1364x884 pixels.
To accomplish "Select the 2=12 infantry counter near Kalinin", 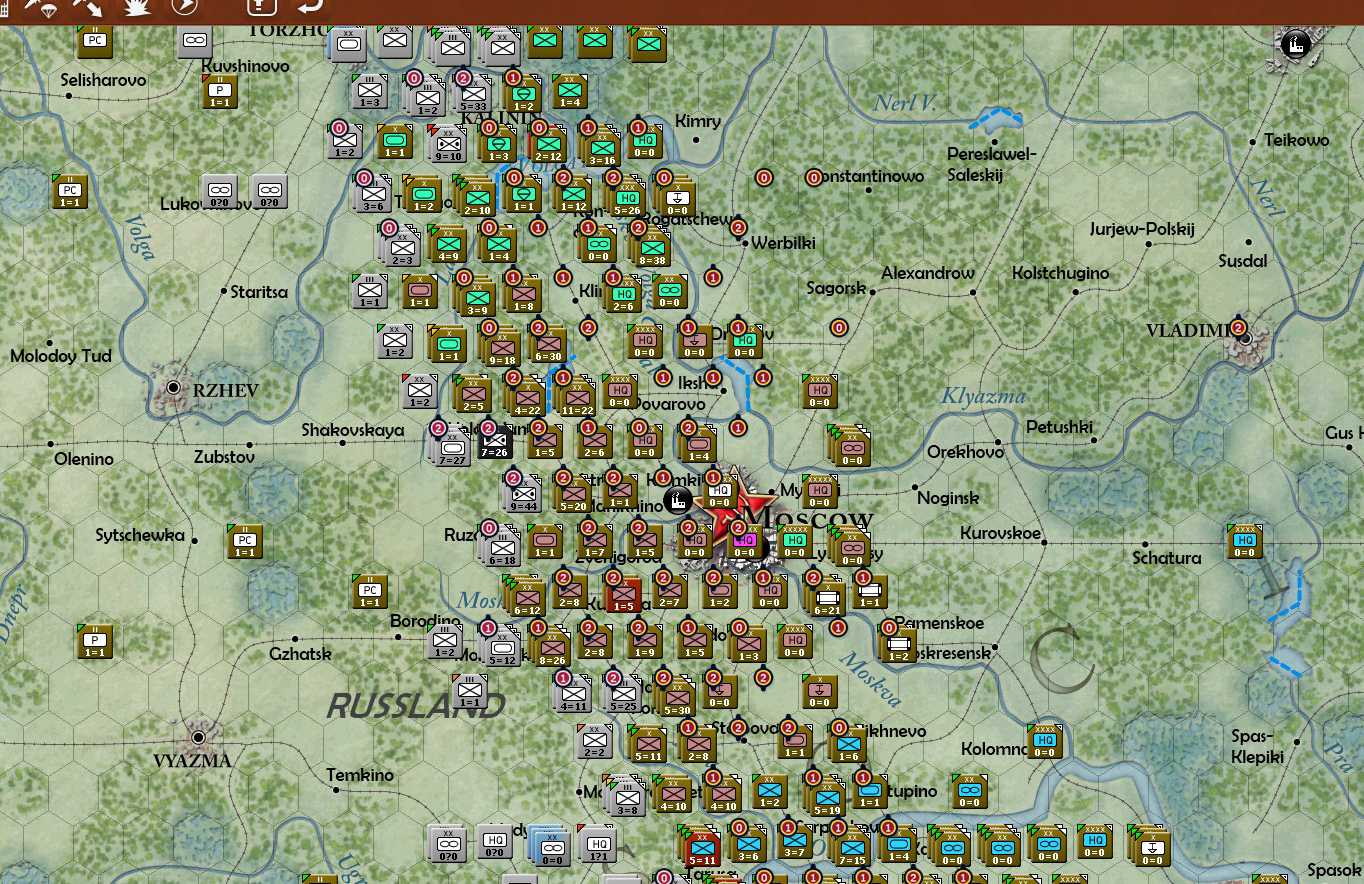I will click(x=548, y=144).
